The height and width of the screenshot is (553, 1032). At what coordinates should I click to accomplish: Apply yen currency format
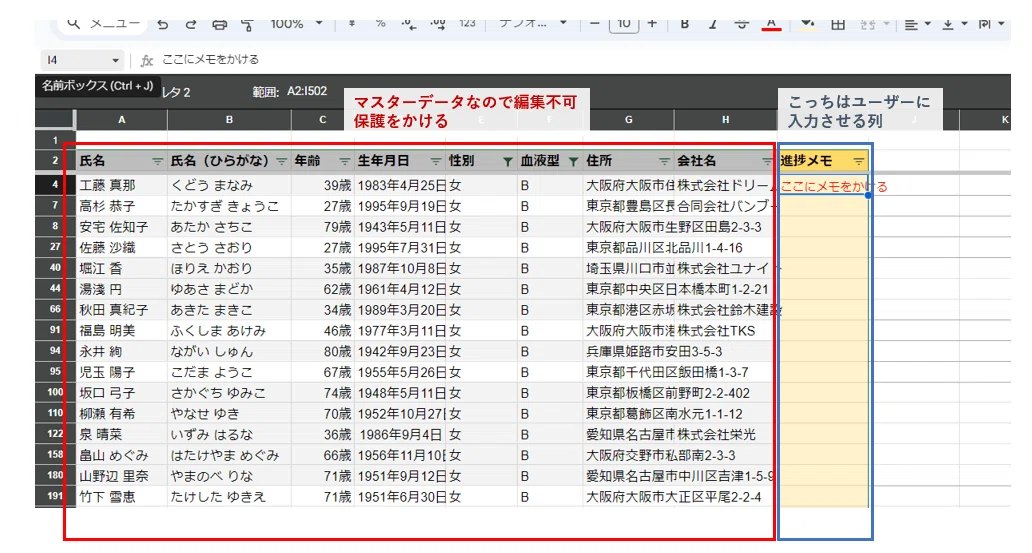point(352,24)
